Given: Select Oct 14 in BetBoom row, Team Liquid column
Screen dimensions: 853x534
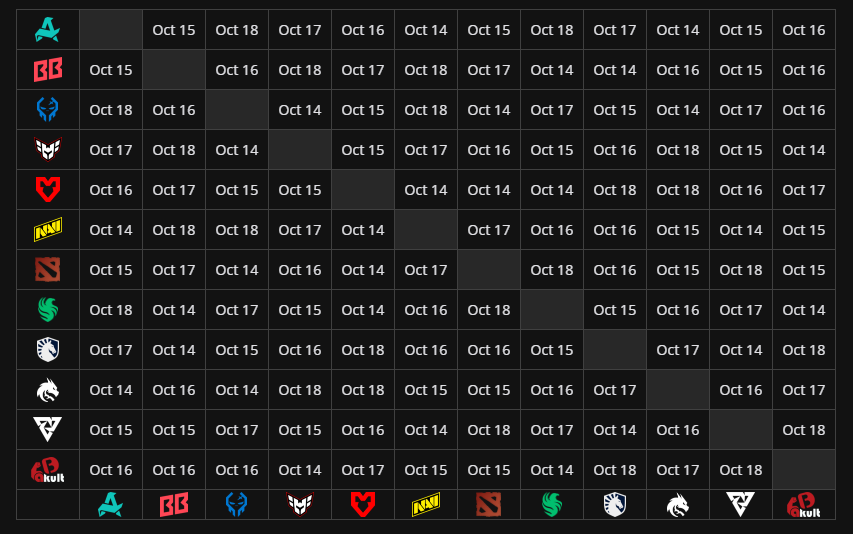Looking at the screenshot, I should (x=615, y=70).
